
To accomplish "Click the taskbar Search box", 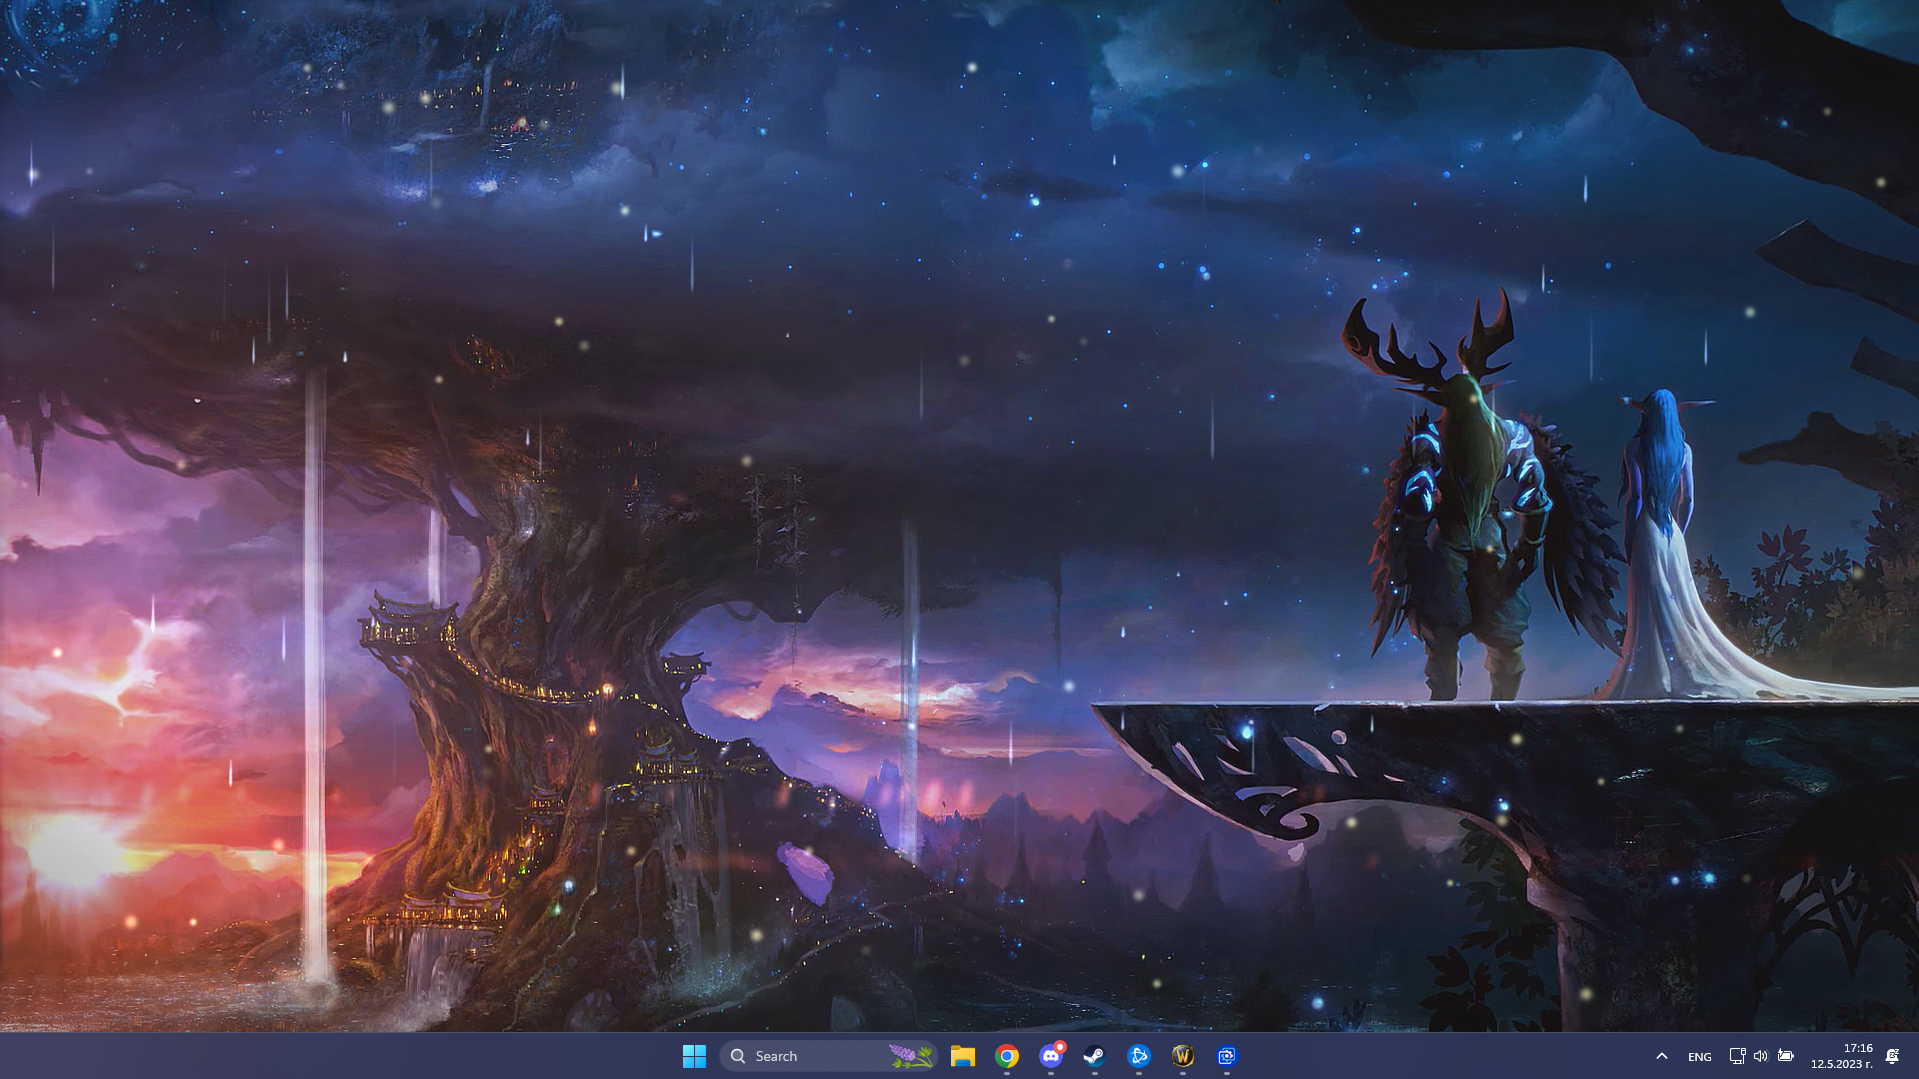I will [829, 1056].
